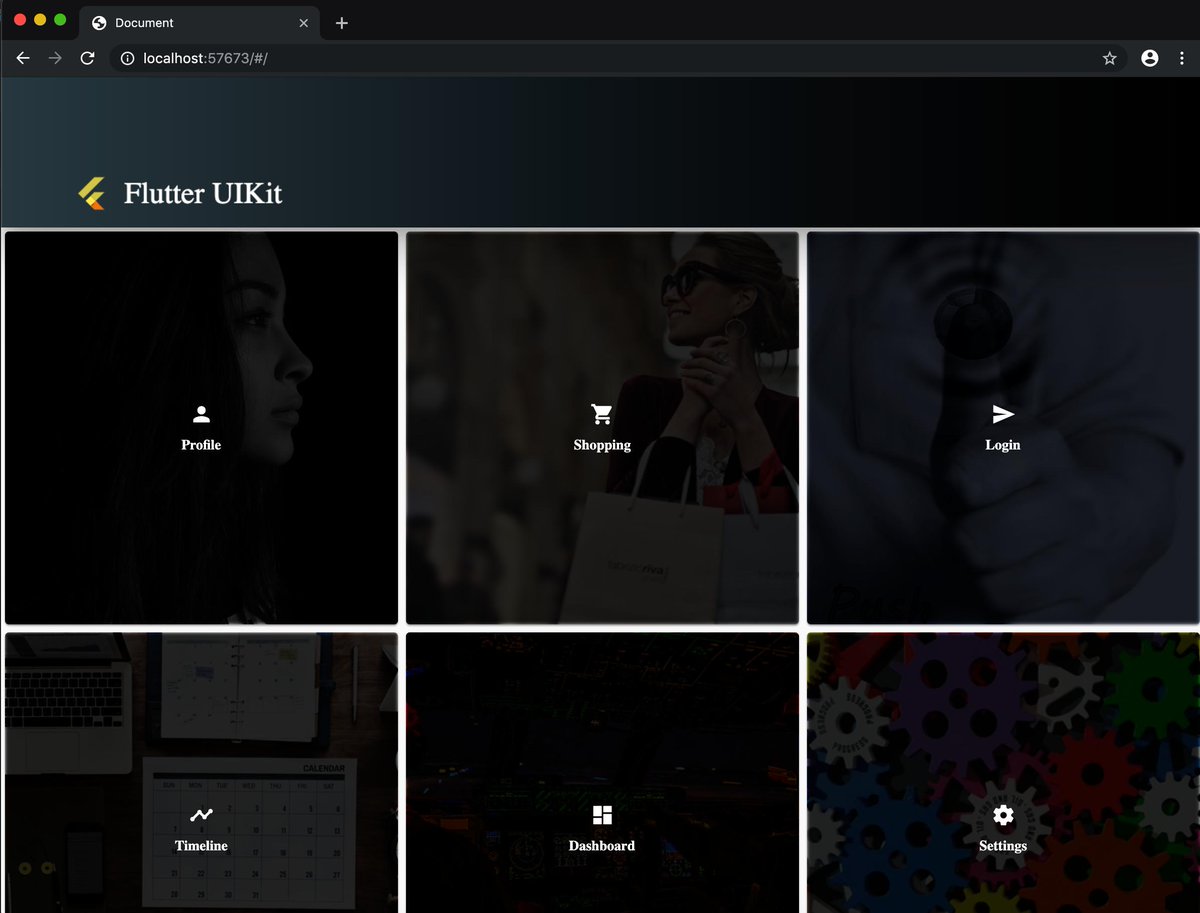Click the person icon on Profile card
This screenshot has width=1200, height=913.
(x=201, y=414)
